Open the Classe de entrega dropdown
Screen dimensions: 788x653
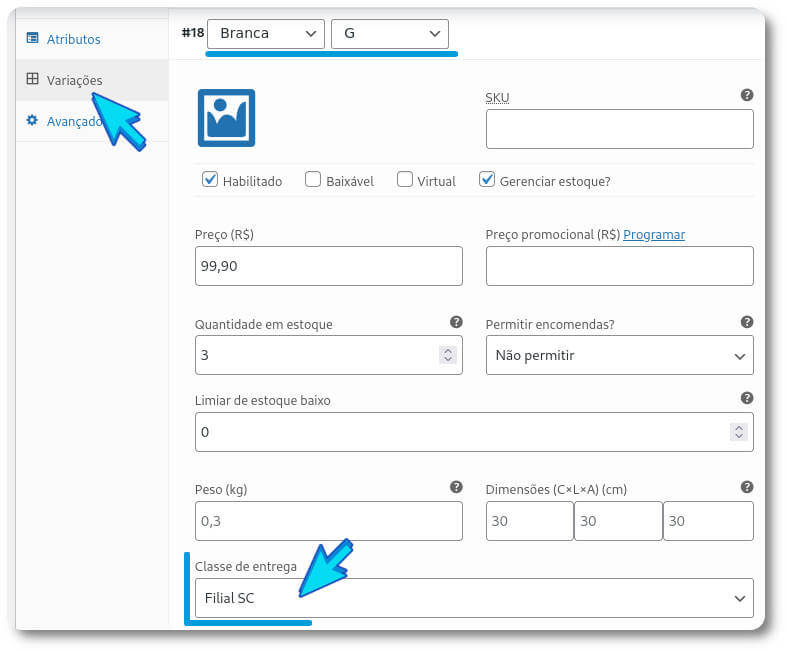click(x=474, y=598)
